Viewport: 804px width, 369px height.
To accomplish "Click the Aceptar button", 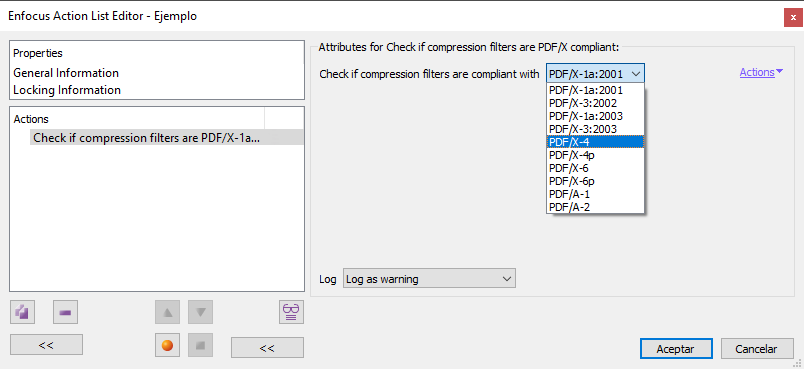I will tap(676, 348).
